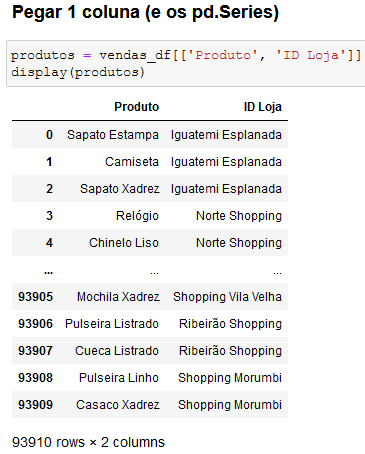Click the 'Pegar 1 coluna' heading
This screenshot has height=454, width=365.
pos(145,13)
